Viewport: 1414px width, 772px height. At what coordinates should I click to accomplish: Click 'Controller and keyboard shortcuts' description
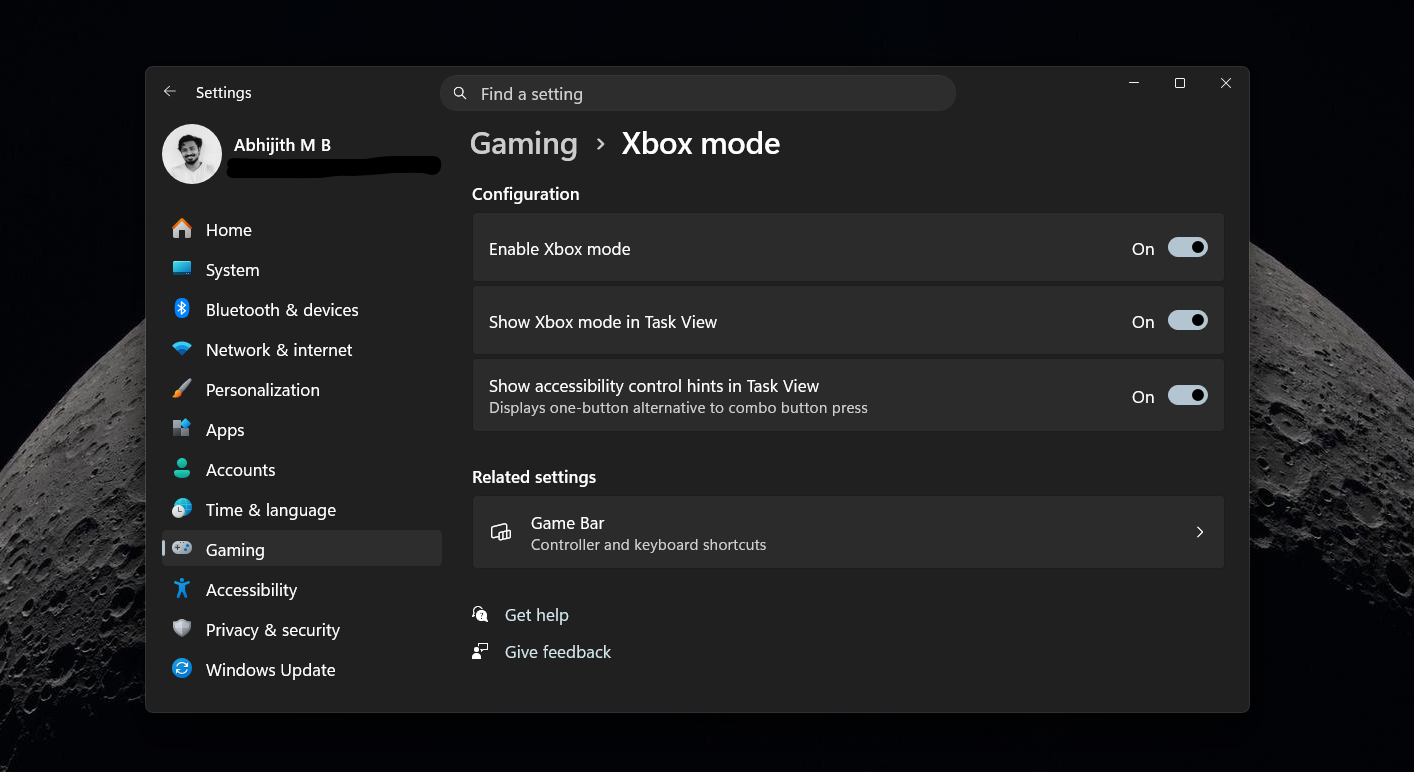pyautogui.click(x=648, y=545)
